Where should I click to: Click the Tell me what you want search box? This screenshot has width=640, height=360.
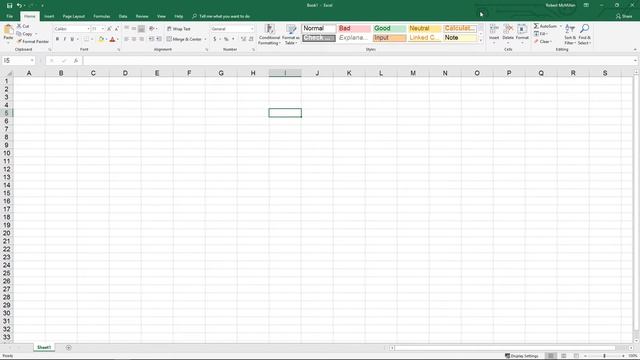point(221,16)
